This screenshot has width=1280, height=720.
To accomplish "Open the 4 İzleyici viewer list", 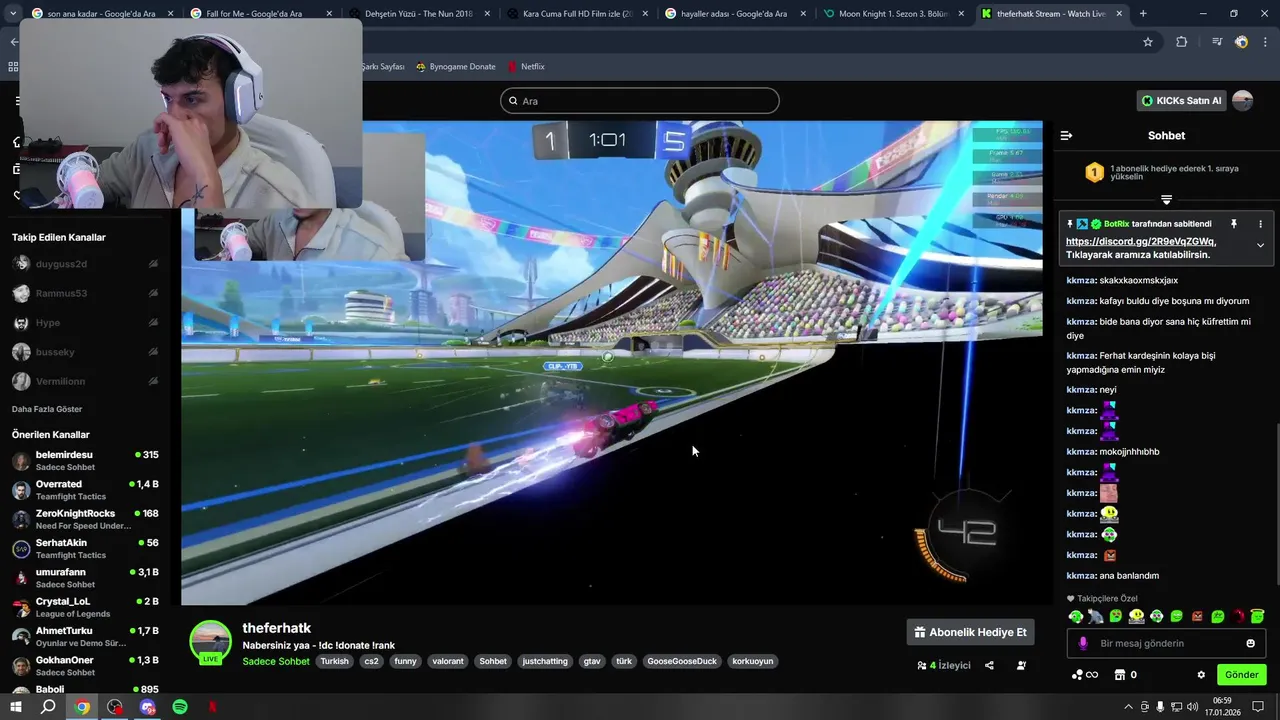I will [x=944, y=665].
